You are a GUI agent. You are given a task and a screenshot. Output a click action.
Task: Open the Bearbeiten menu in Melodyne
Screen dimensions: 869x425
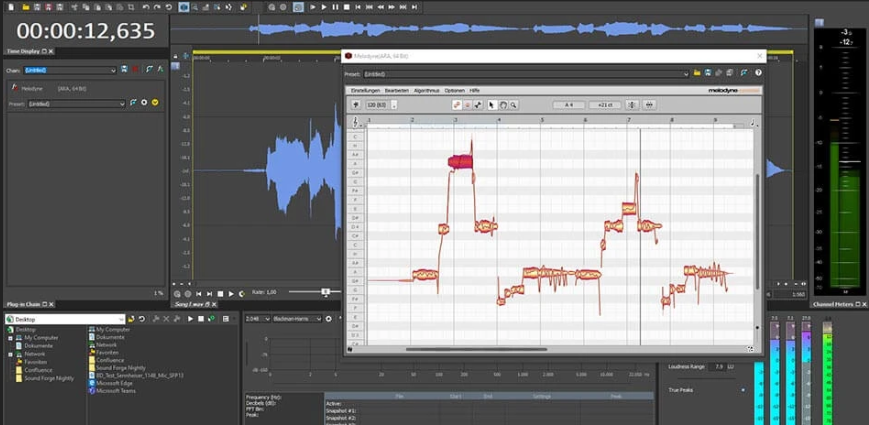point(397,91)
